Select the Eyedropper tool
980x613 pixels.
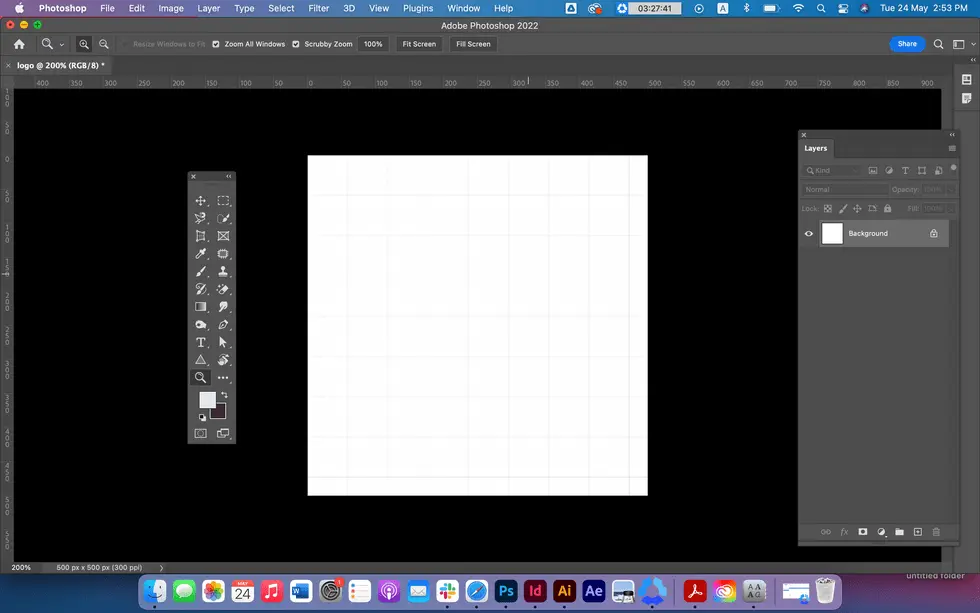[x=201, y=254]
